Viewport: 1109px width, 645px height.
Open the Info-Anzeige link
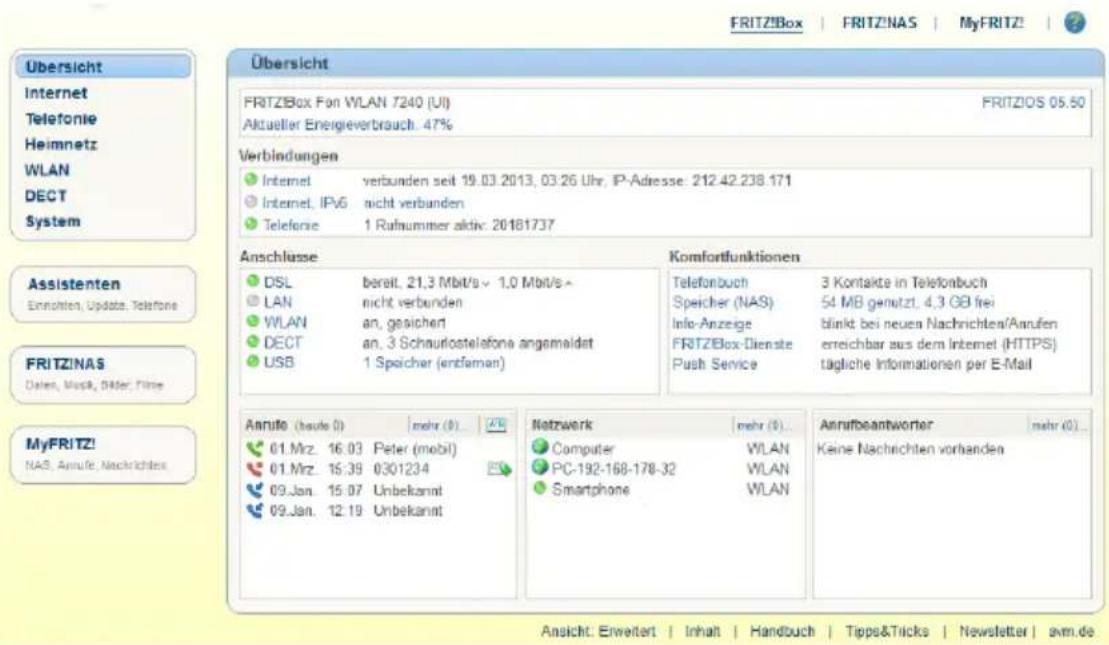[712, 323]
